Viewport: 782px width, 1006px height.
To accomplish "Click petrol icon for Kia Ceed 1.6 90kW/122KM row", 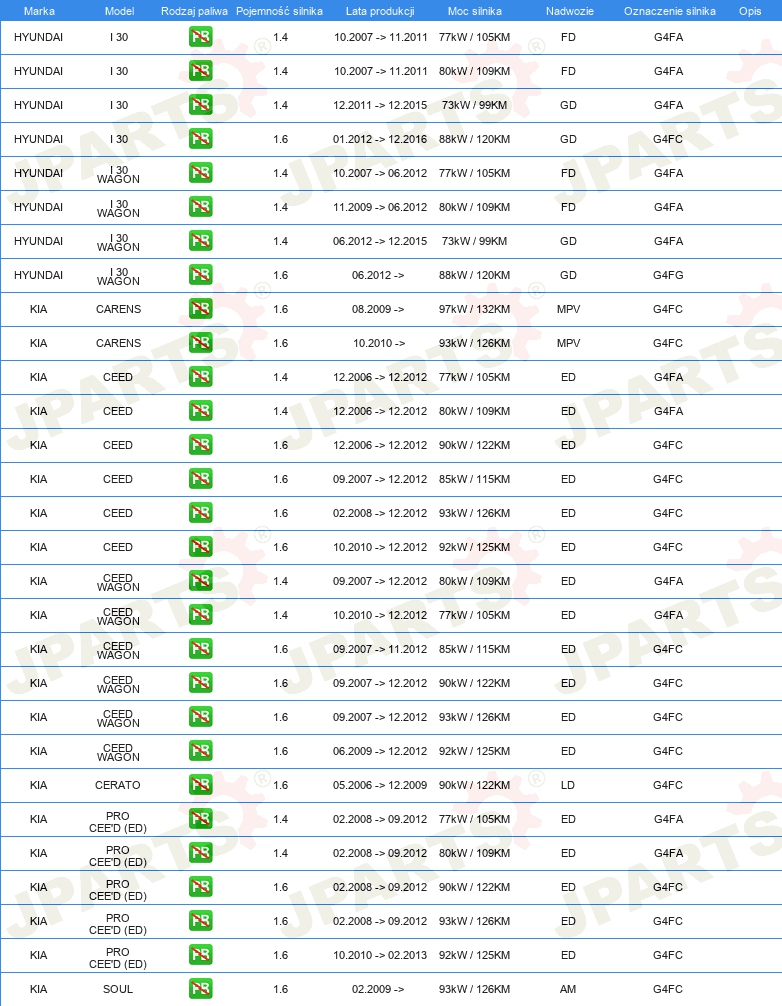I will [x=201, y=445].
